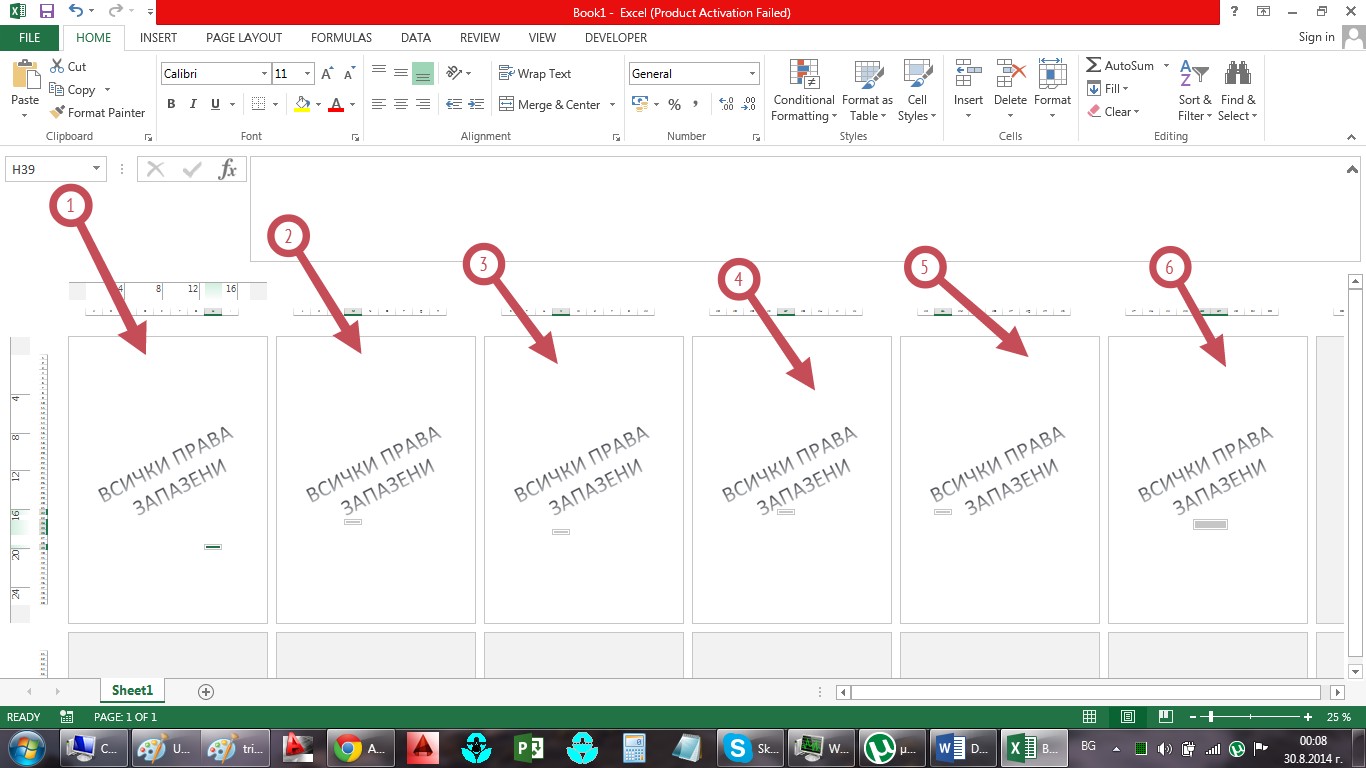Switch to the FORMULAS tab

(341, 37)
